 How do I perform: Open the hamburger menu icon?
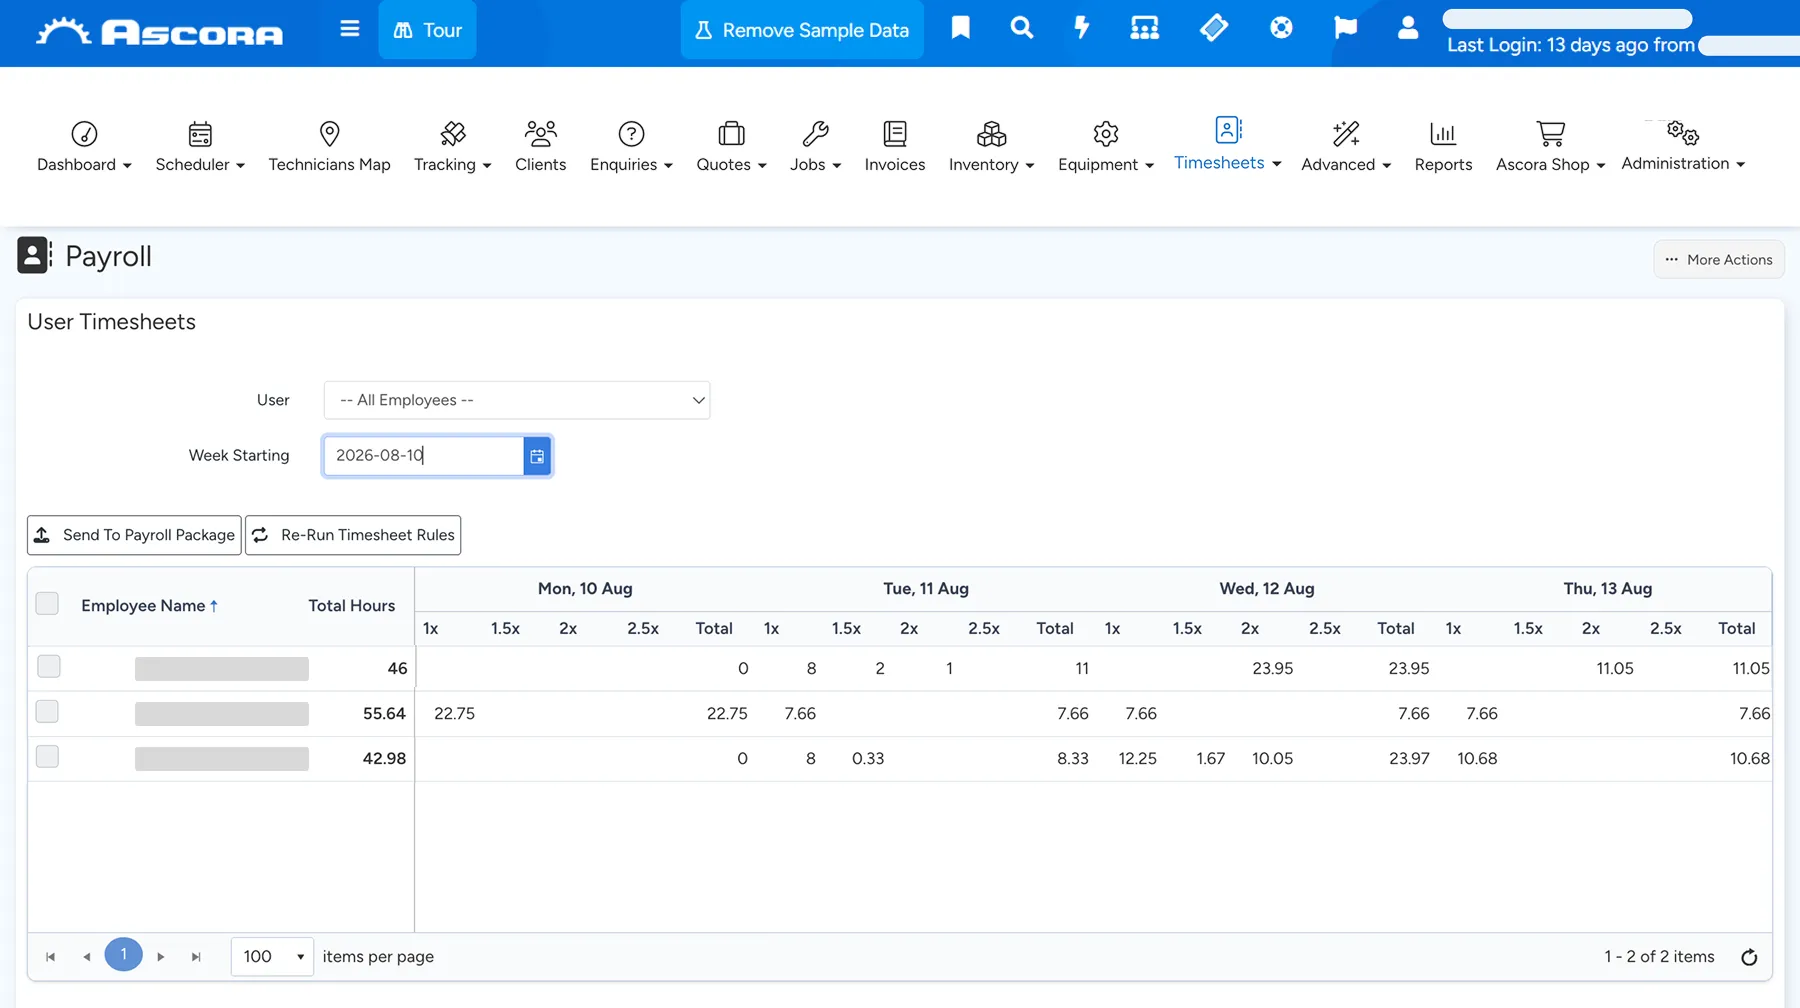(x=349, y=29)
